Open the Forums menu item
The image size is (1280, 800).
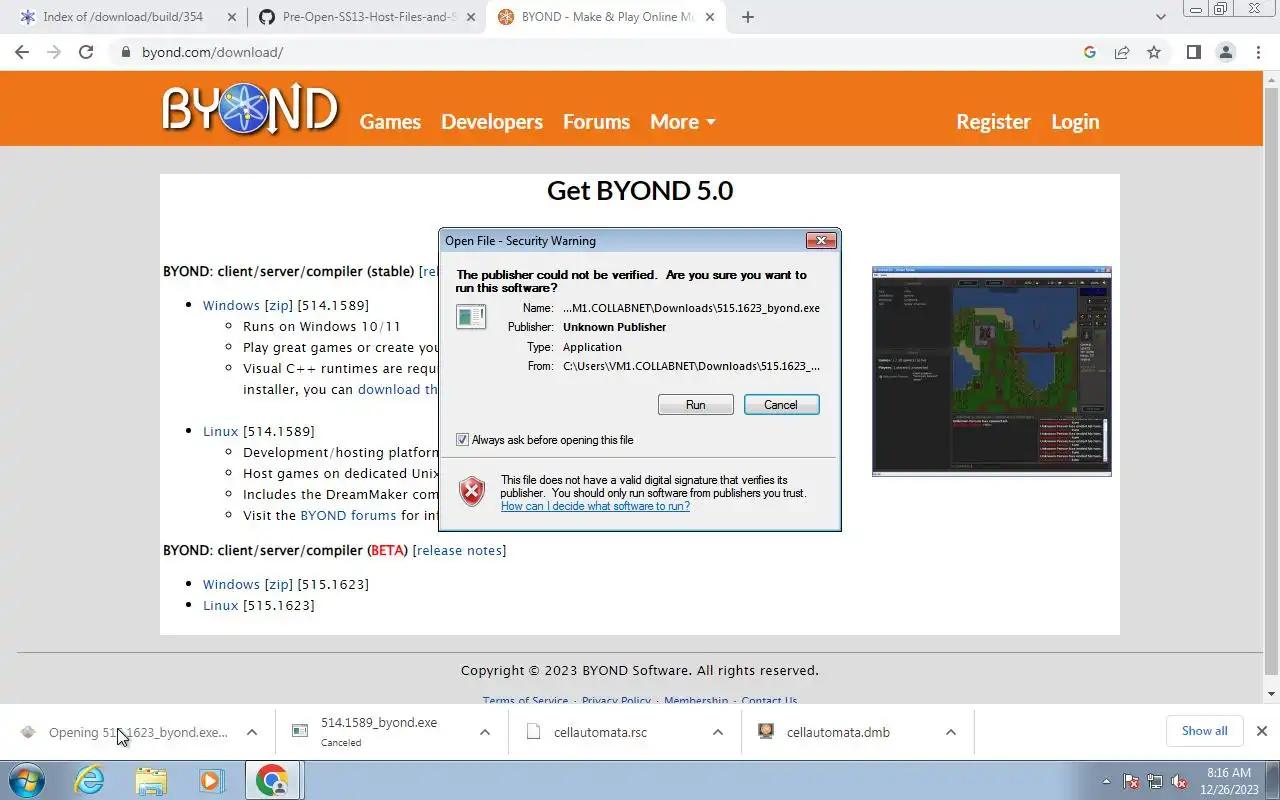tap(596, 121)
